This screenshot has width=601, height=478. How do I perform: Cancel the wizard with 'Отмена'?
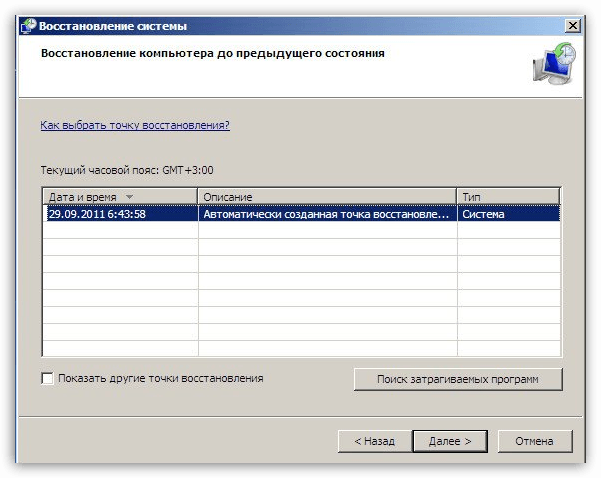[x=534, y=441]
